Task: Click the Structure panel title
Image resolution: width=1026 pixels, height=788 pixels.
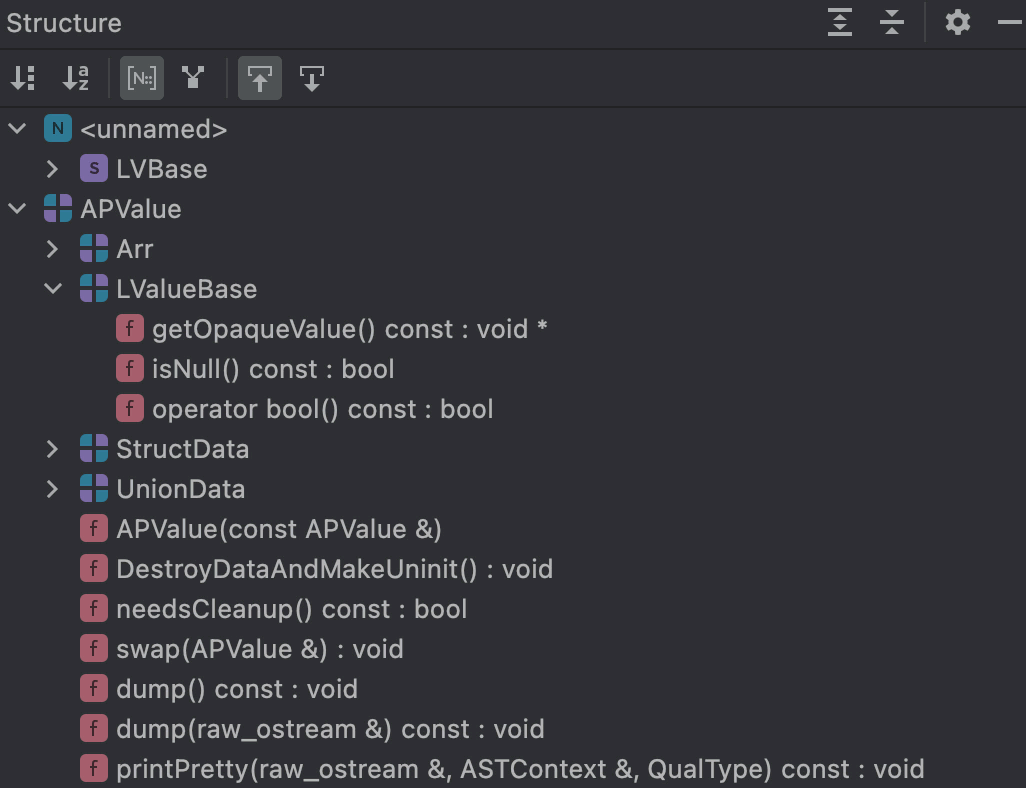Action: (64, 22)
